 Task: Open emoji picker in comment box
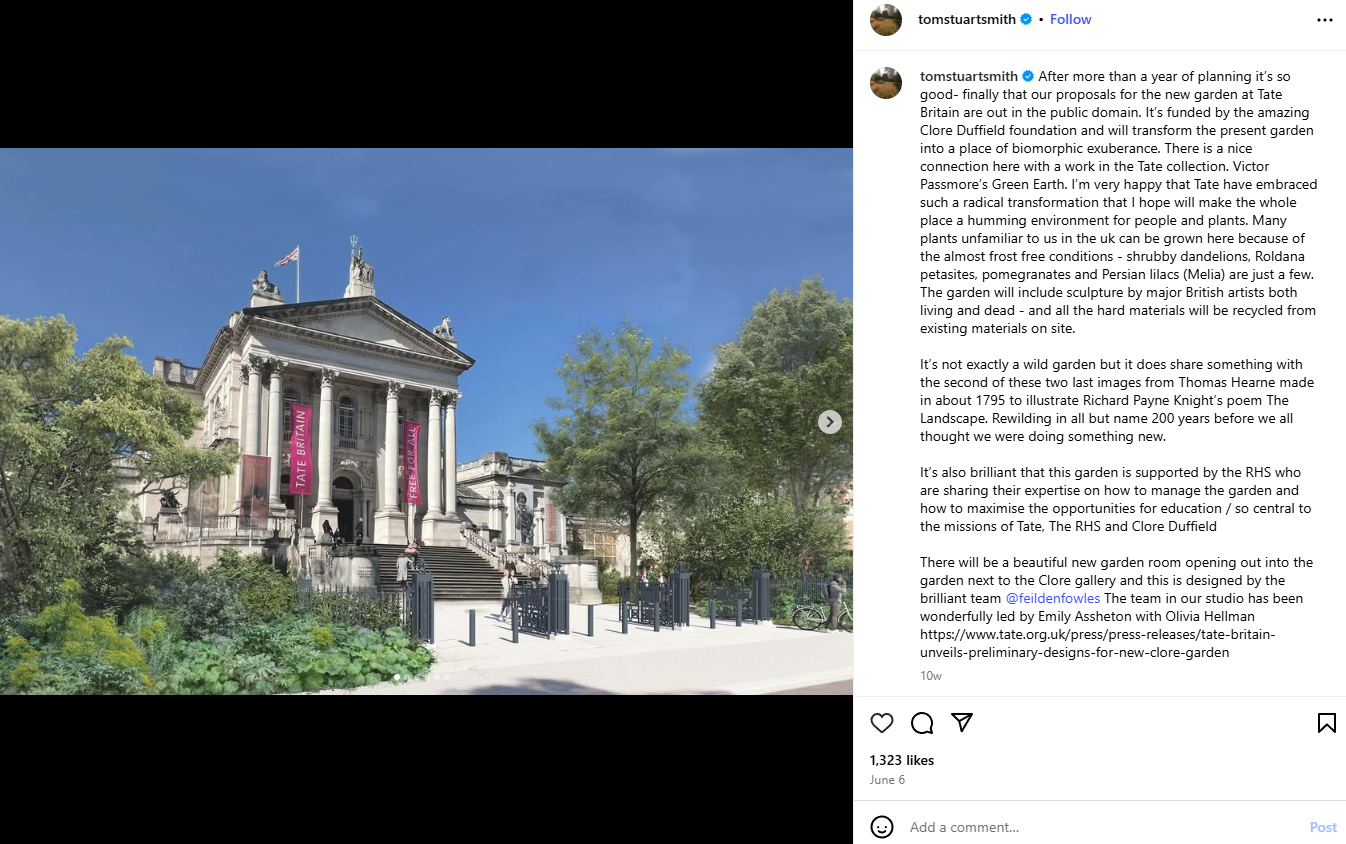[882, 827]
